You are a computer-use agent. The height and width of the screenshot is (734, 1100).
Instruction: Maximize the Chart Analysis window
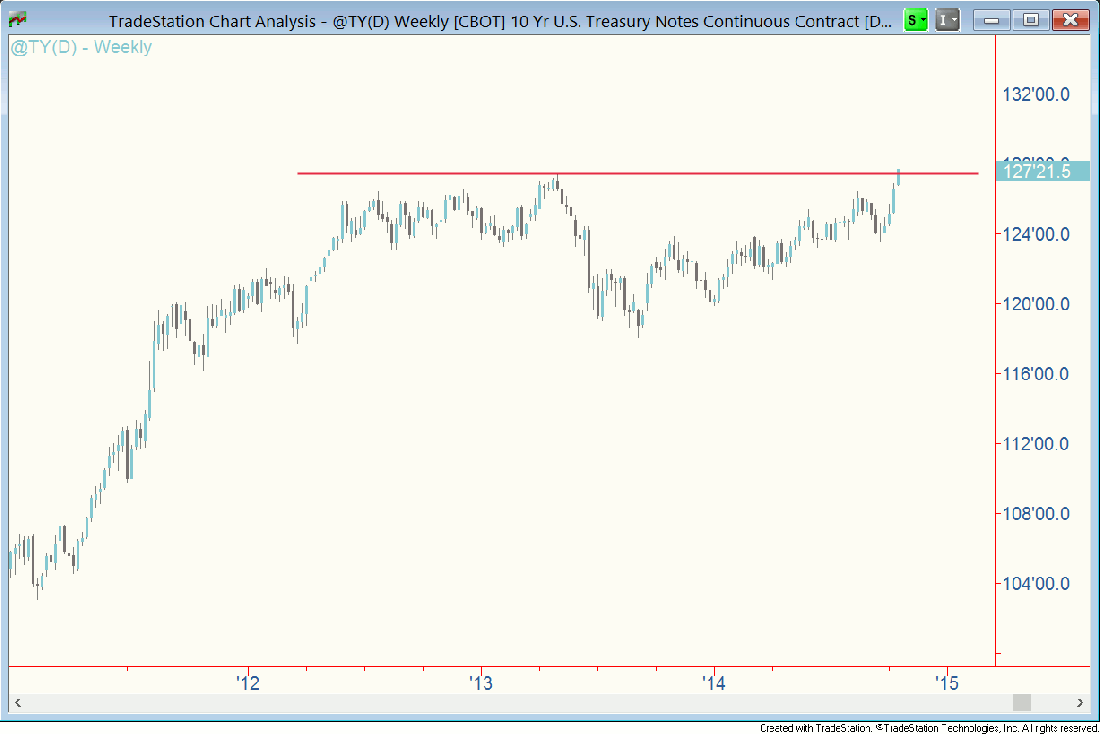click(x=1030, y=19)
